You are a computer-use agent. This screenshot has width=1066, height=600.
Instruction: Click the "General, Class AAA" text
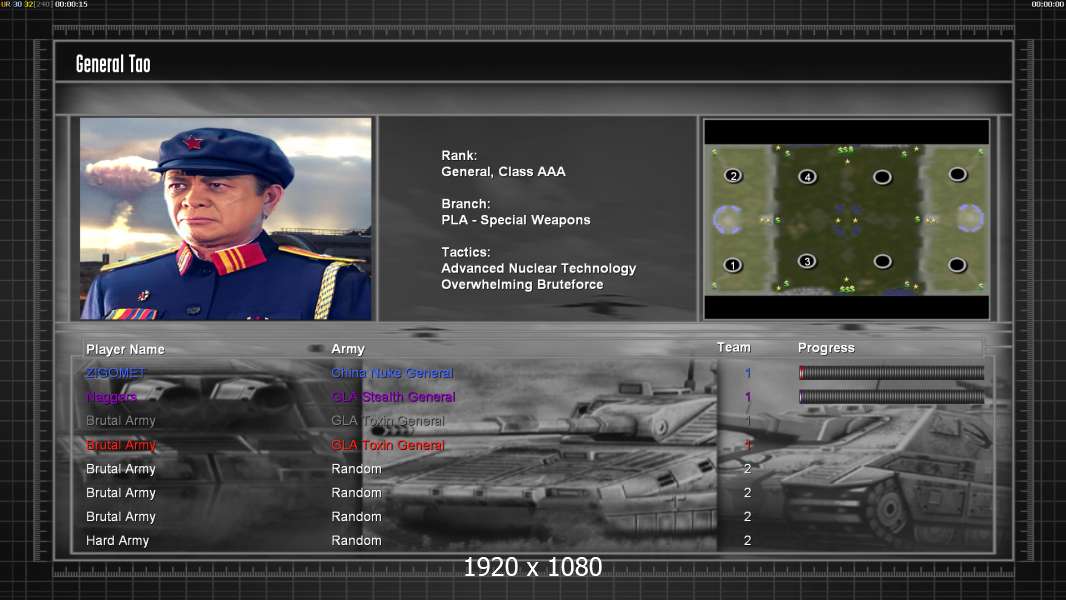coord(504,172)
